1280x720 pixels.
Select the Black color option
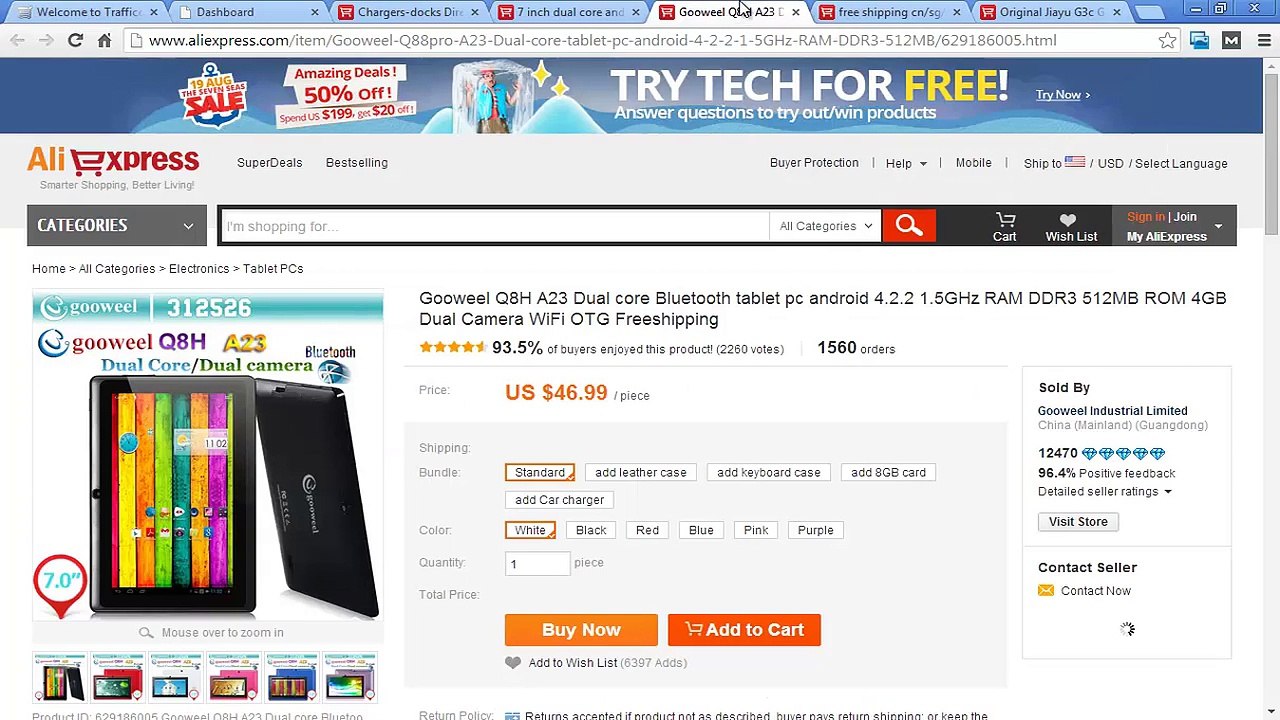tap(591, 530)
